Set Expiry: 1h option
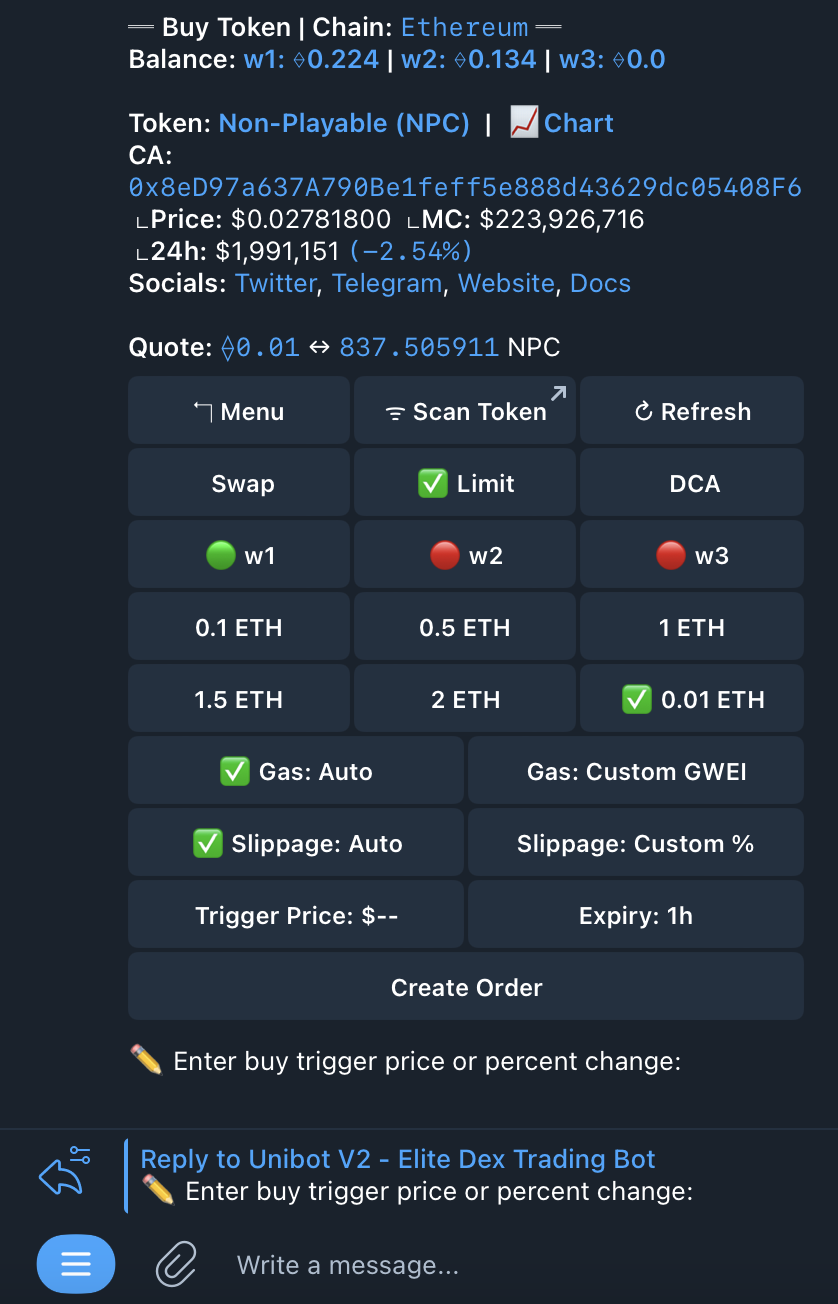The height and width of the screenshot is (1304, 838). coord(636,915)
